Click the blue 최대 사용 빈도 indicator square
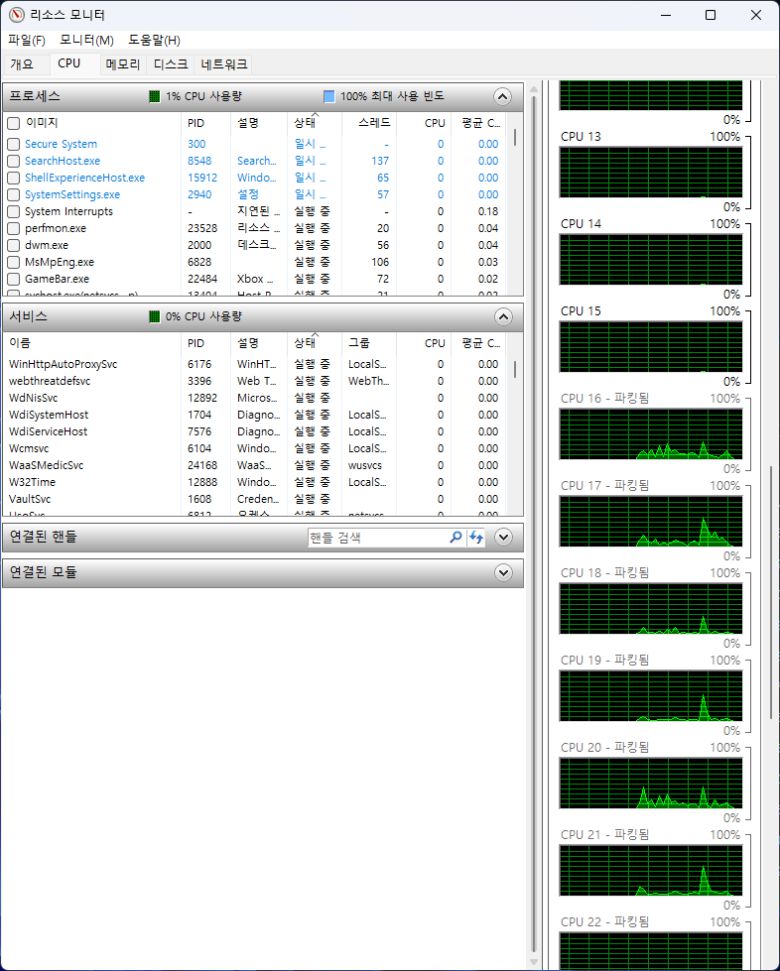This screenshot has width=780, height=971. (329, 97)
